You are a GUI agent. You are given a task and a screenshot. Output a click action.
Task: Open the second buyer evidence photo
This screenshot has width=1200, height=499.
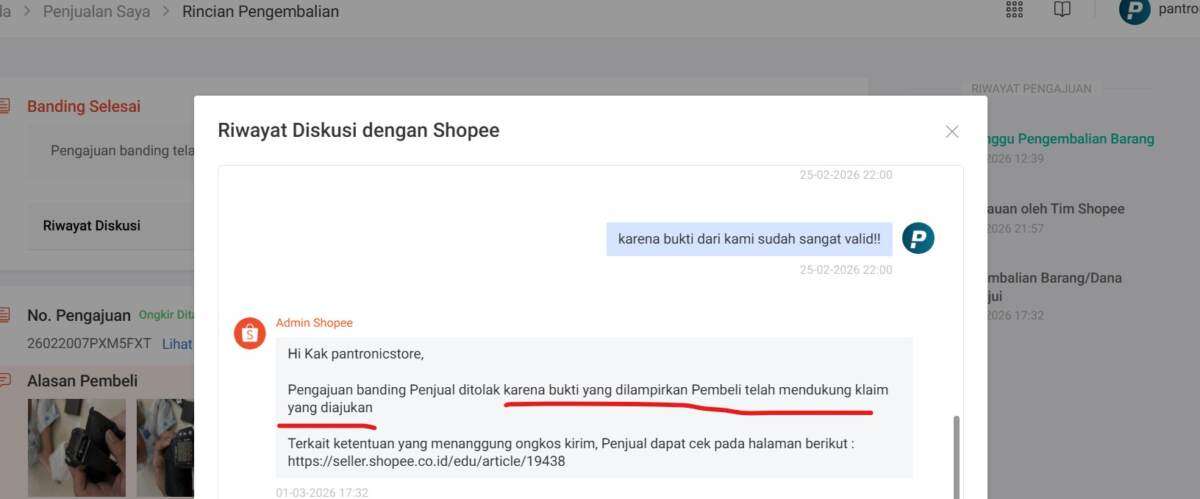point(165,447)
